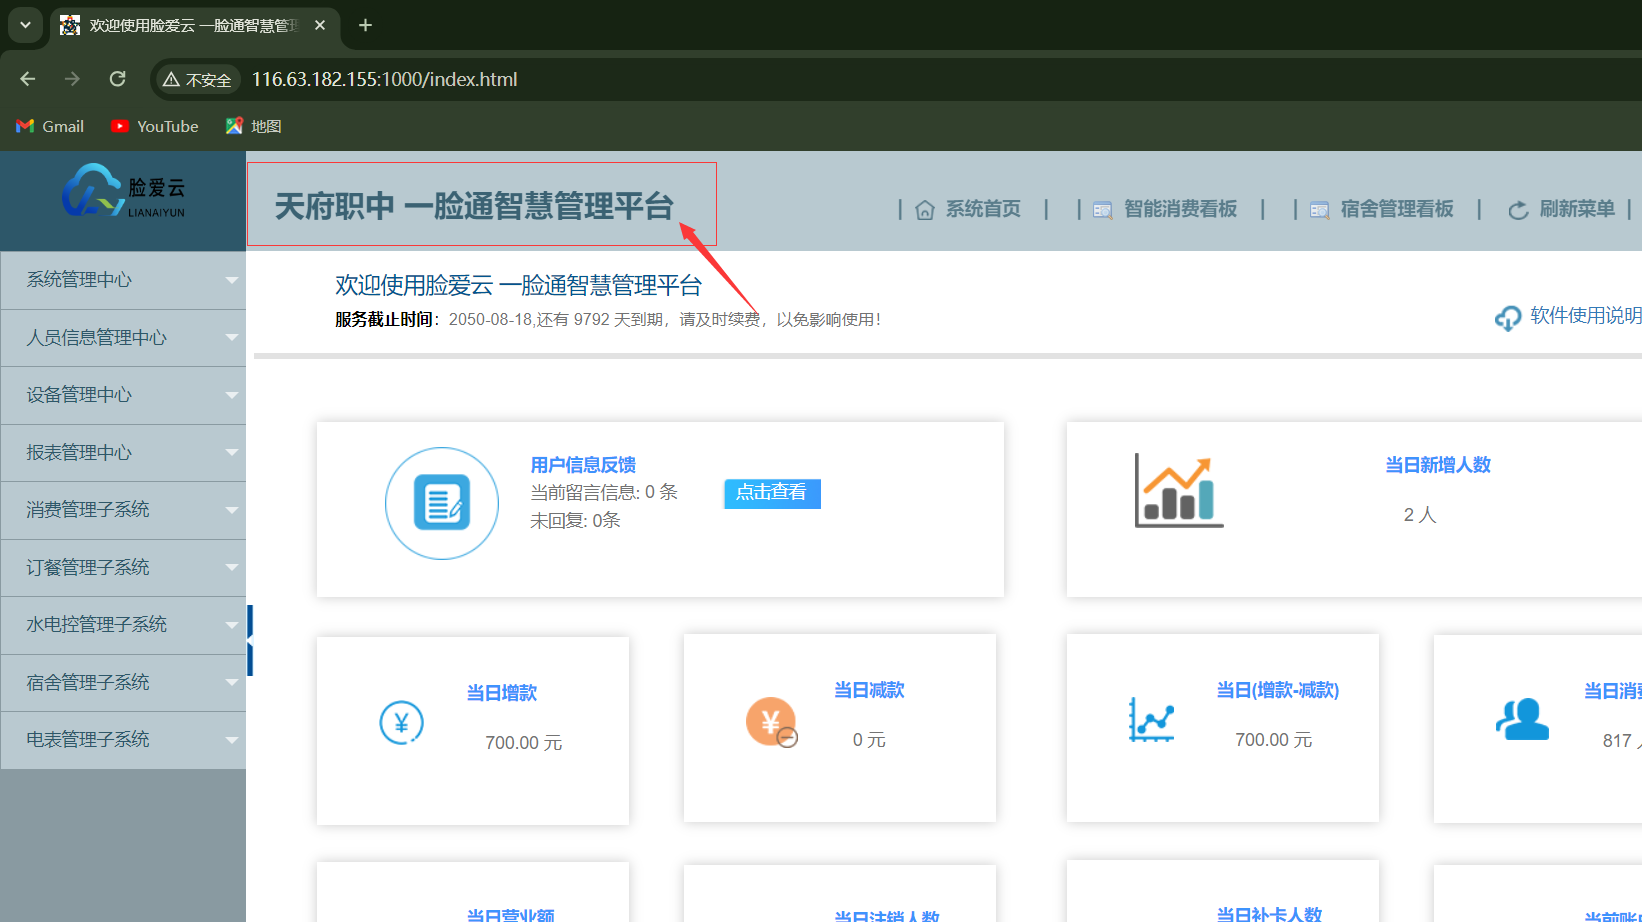Click the expiry text '2050-08-18,还有 9792 天到期'
1642x922 pixels.
557,320
